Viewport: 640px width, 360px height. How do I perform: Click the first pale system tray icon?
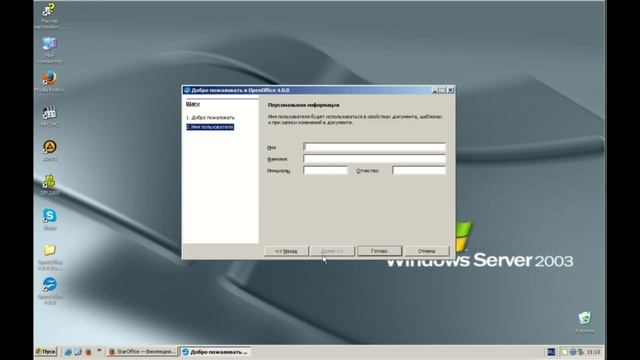[x=564, y=352]
